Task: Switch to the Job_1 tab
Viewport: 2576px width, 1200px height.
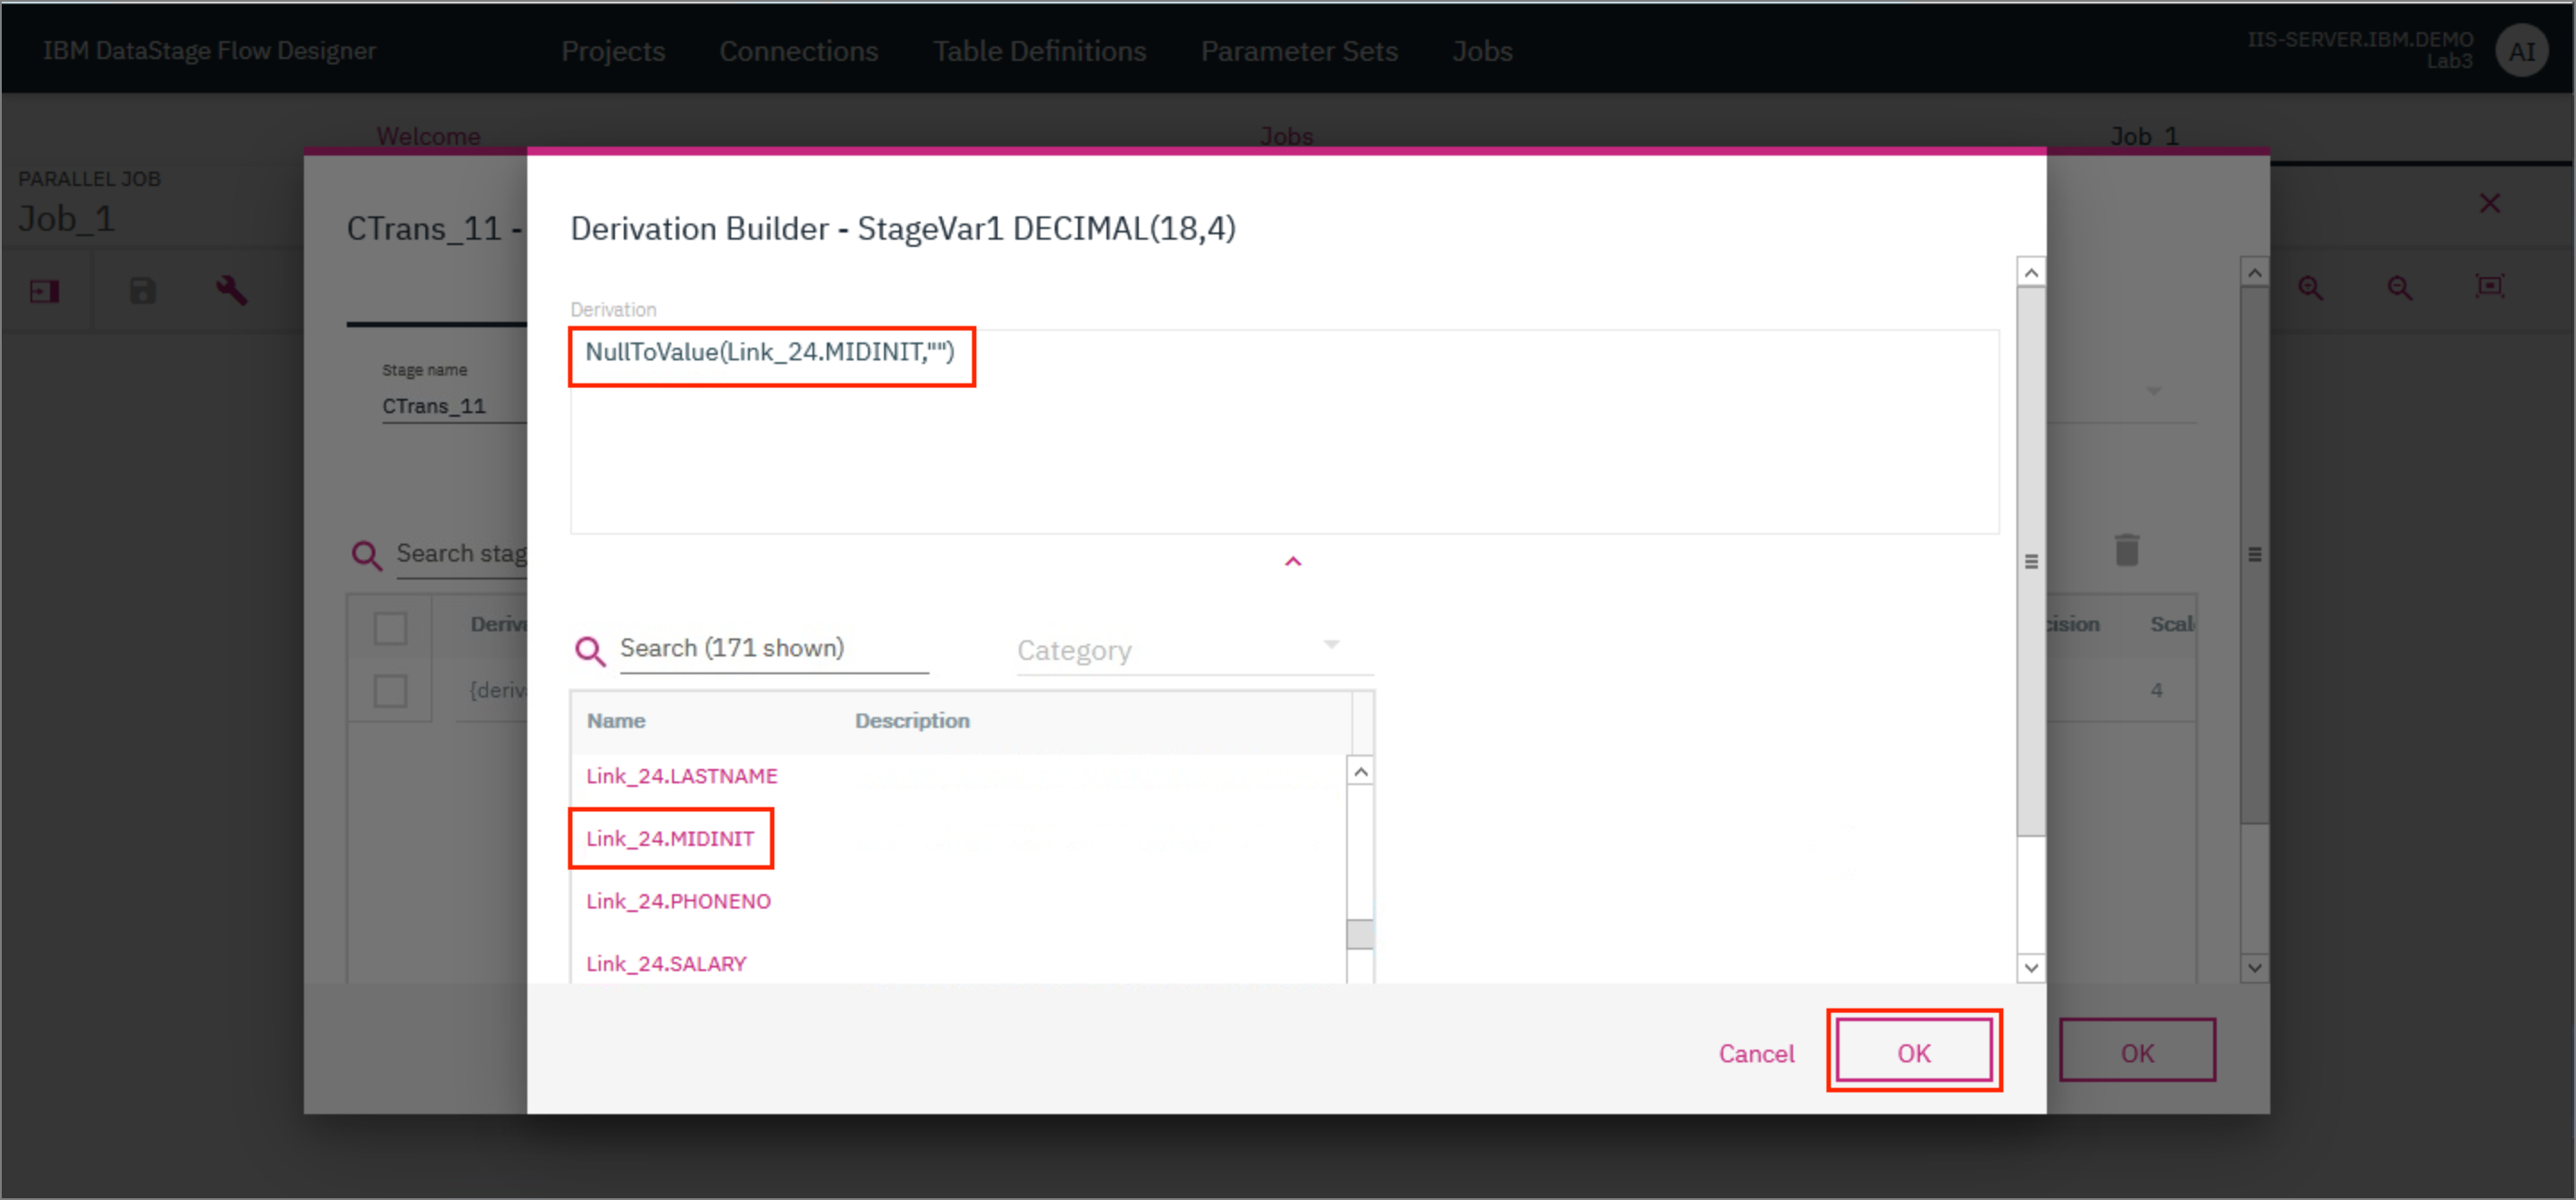Action: tap(2143, 135)
